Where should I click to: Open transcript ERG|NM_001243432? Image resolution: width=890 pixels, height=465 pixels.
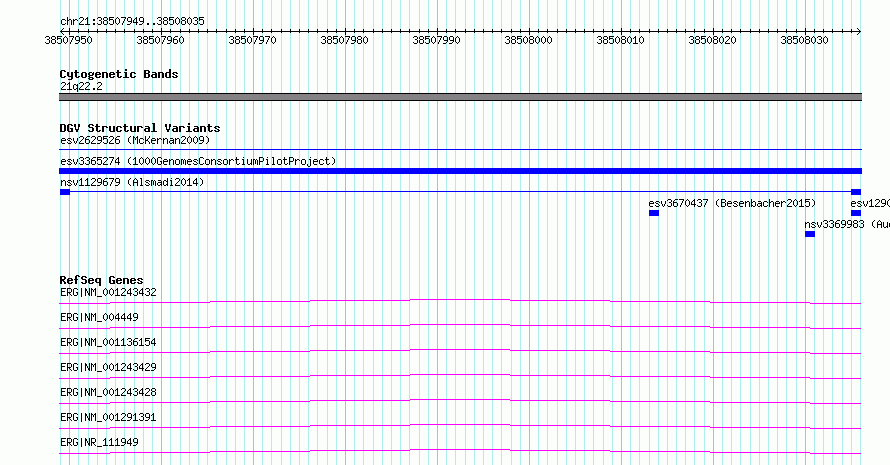[108, 292]
